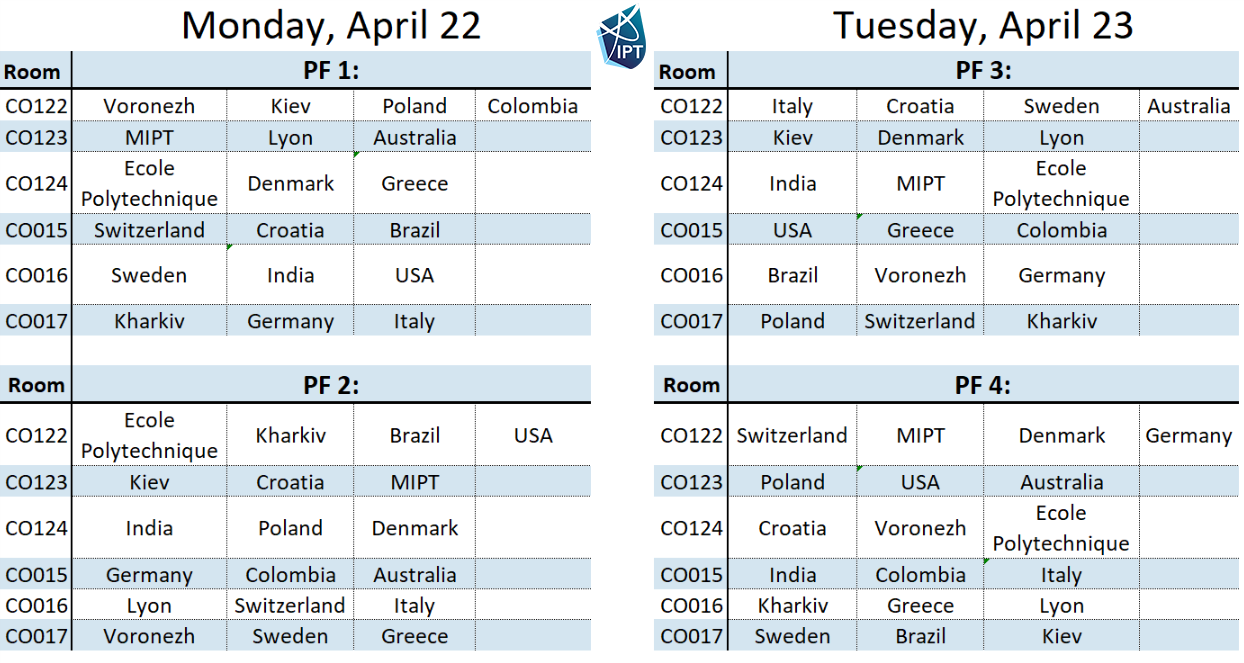The width and height of the screenshot is (1244, 663).
Task: Select the Greece cell in PF 3 room CO015
Action: pyautogui.click(x=920, y=230)
